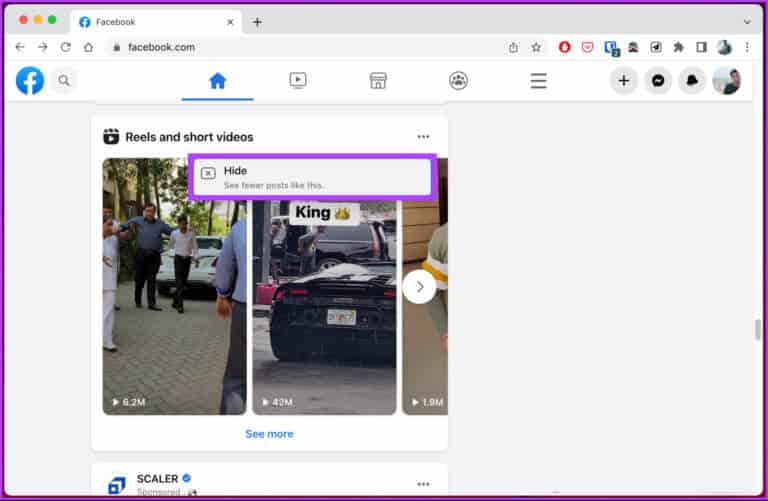Open the Chrome profile avatar
Image resolution: width=768 pixels, height=501 pixels.
click(724, 47)
